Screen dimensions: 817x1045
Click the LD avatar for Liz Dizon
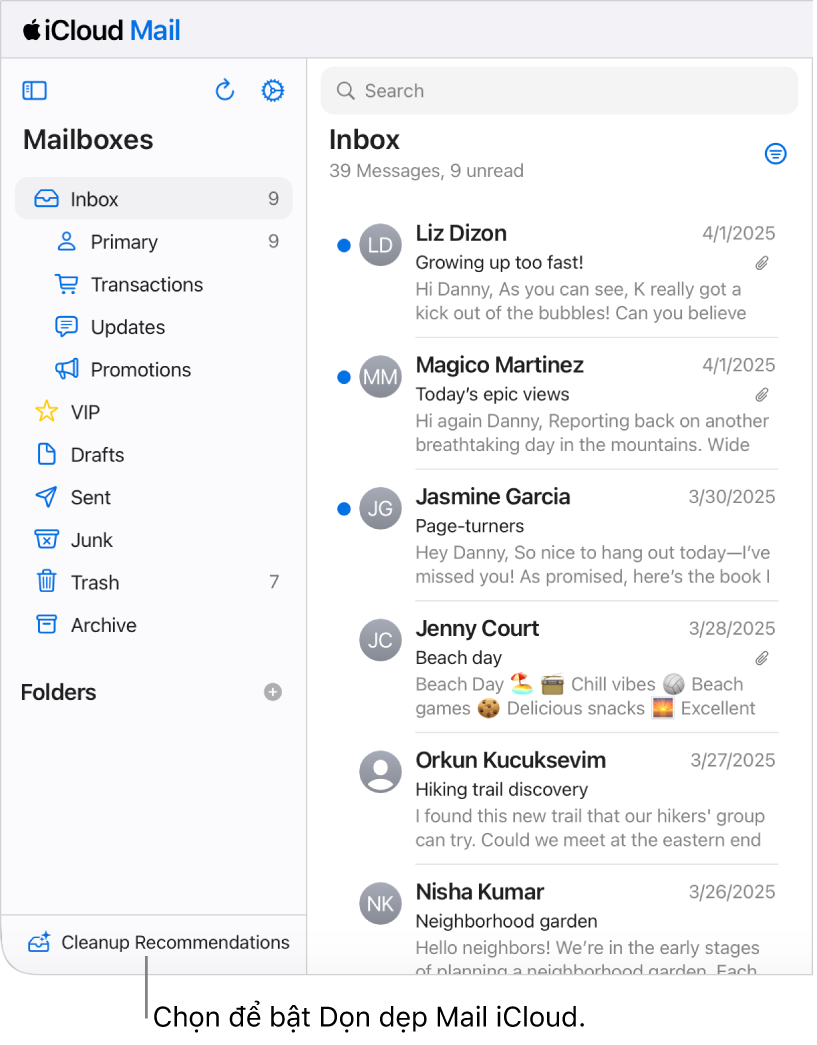[x=380, y=245]
